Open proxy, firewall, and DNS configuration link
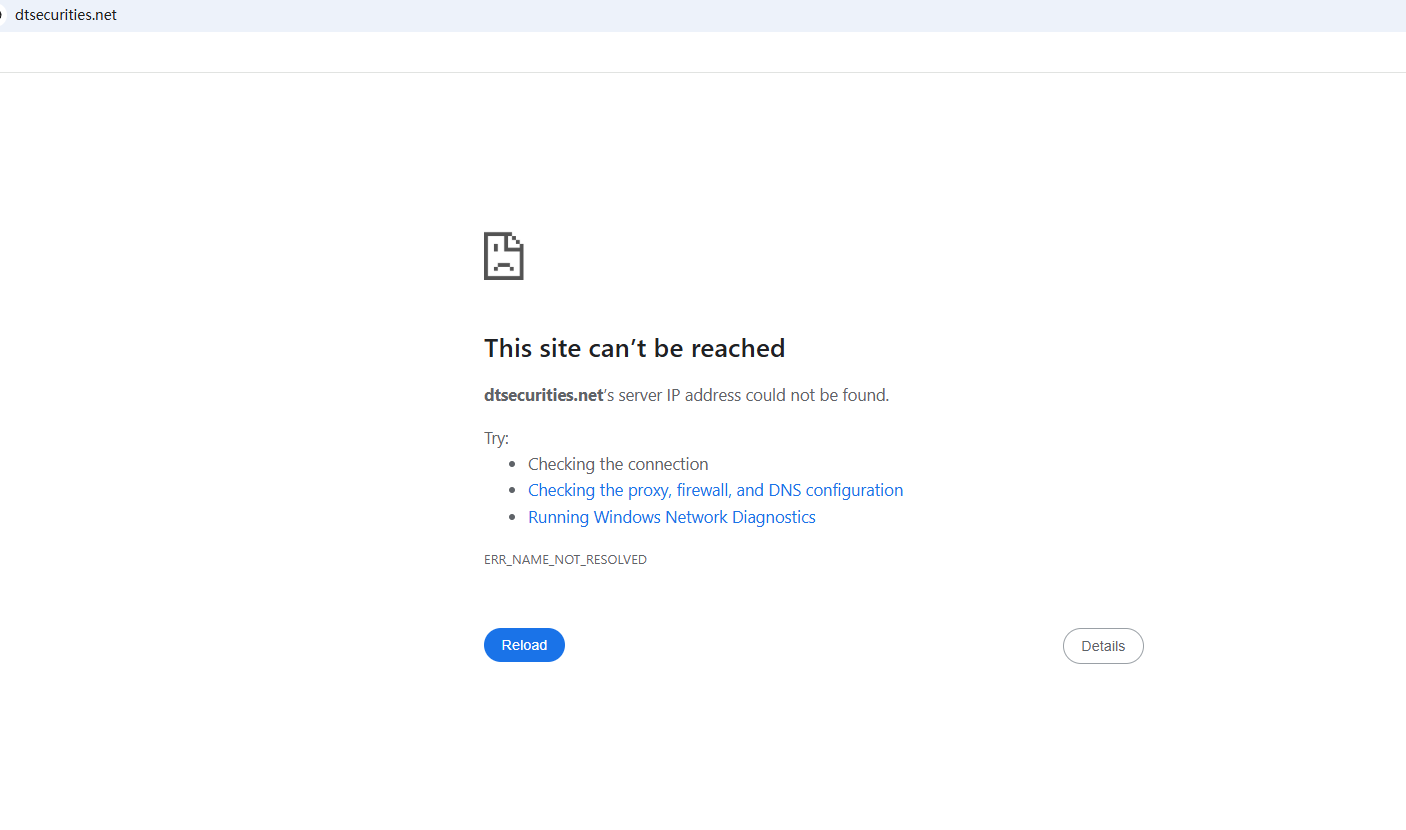The width and height of the screenshot is (1406, 830). click(715, 490)
